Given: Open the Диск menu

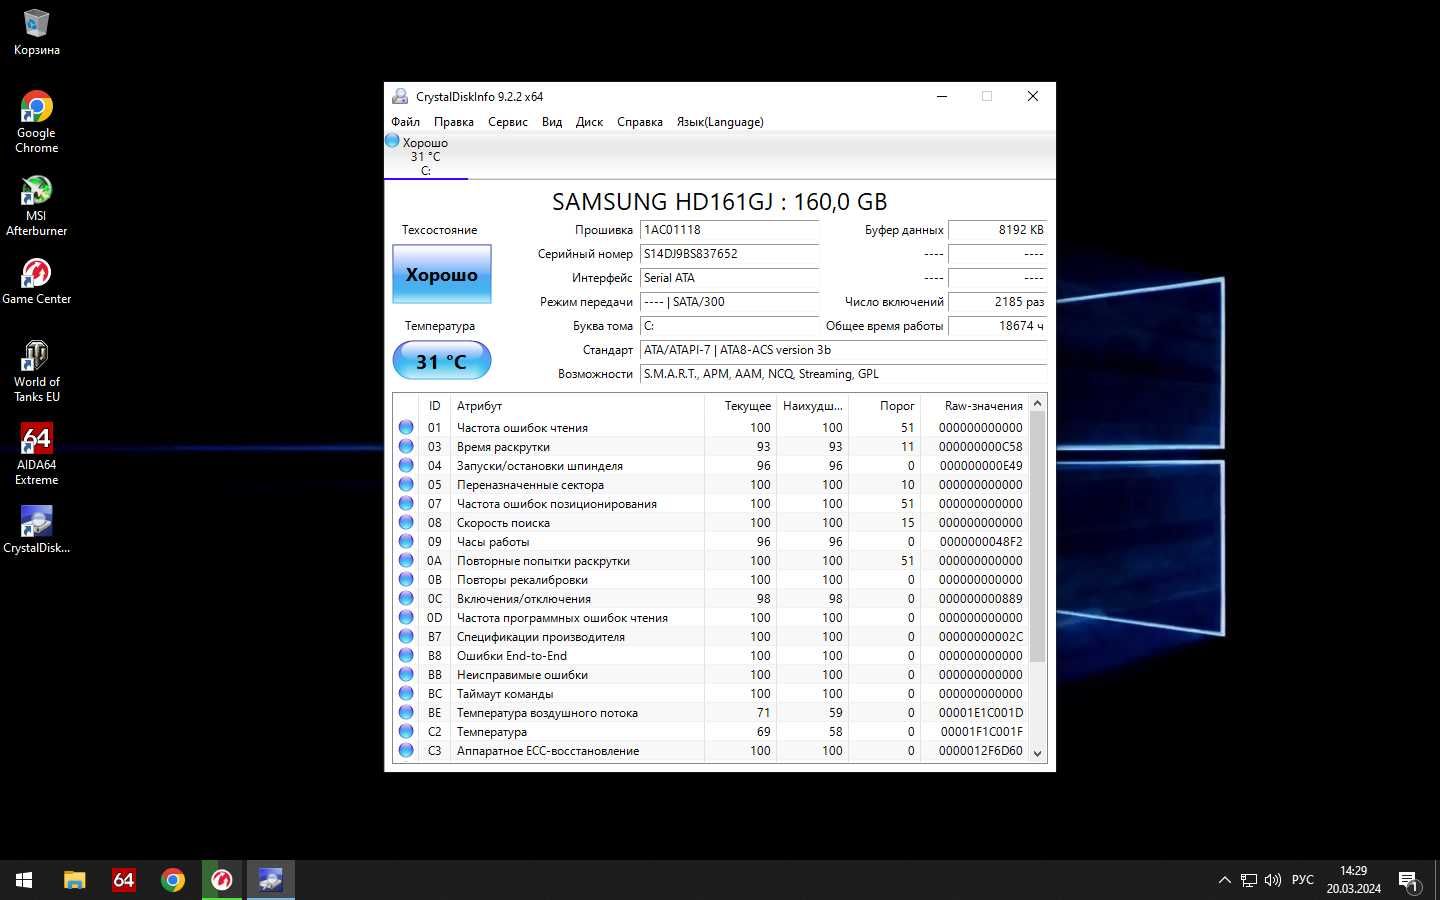Looking at the screenshot, I should tap(589, 122).
